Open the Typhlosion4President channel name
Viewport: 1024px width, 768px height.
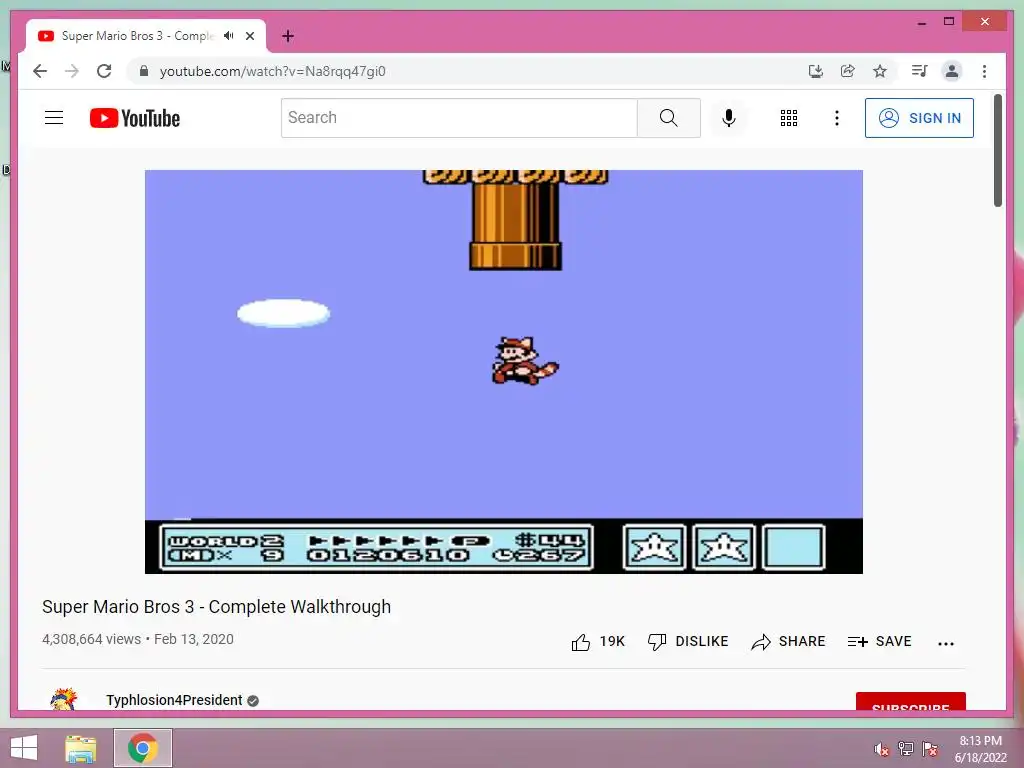[174, 700]
